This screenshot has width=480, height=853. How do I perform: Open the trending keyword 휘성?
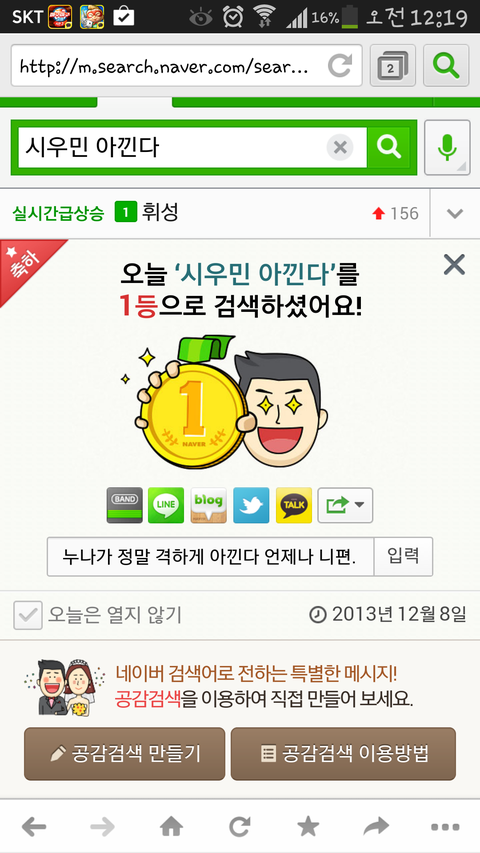[x=160, y=213]
